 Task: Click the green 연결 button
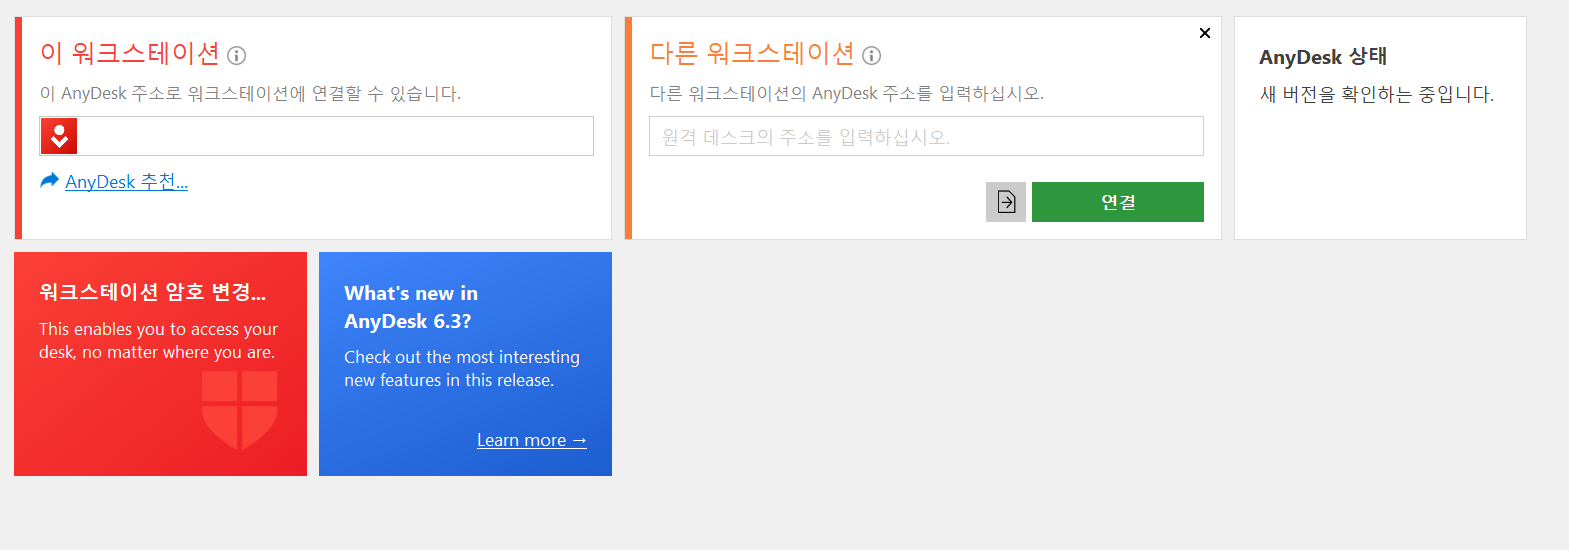point(1118,202)
